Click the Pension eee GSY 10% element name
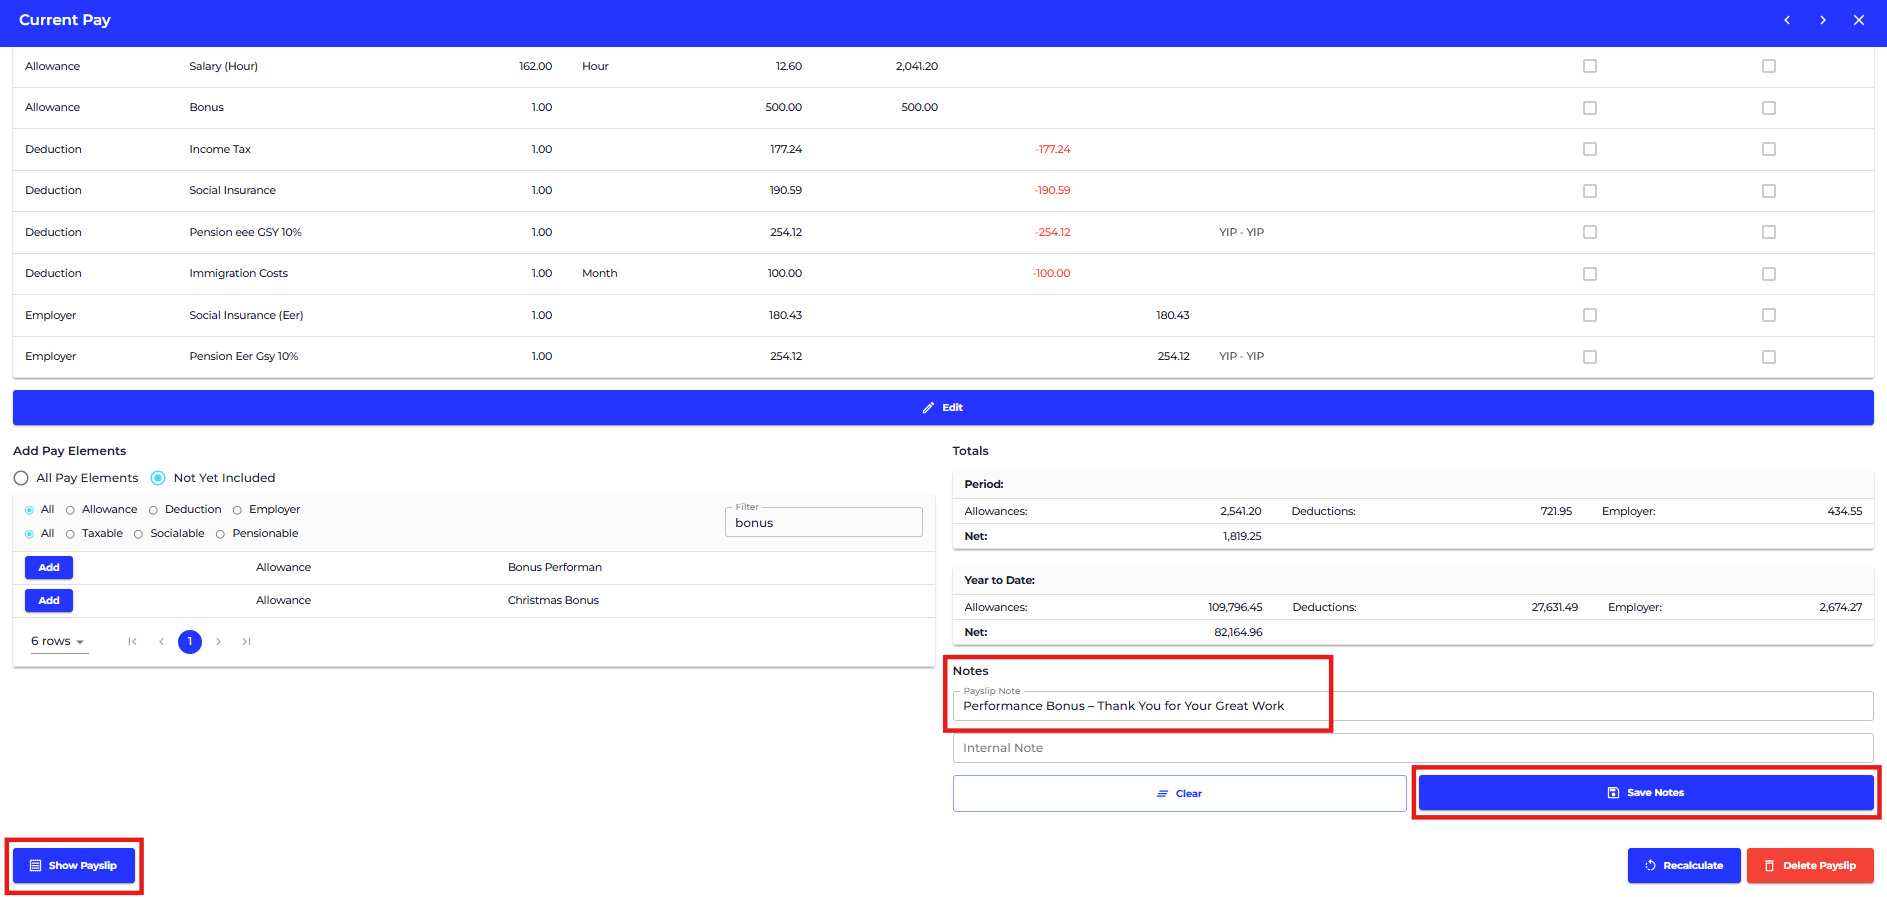This screenshot has height=897, width=1887. 245,233
